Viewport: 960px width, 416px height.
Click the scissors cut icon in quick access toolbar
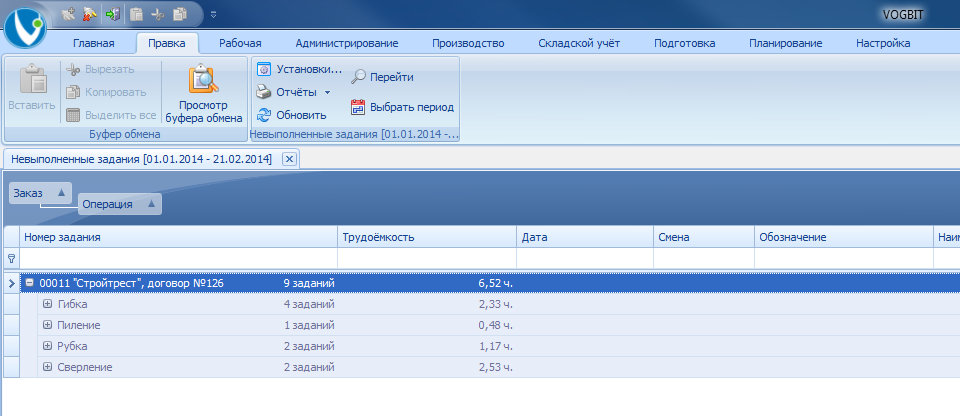coord(158,13)
